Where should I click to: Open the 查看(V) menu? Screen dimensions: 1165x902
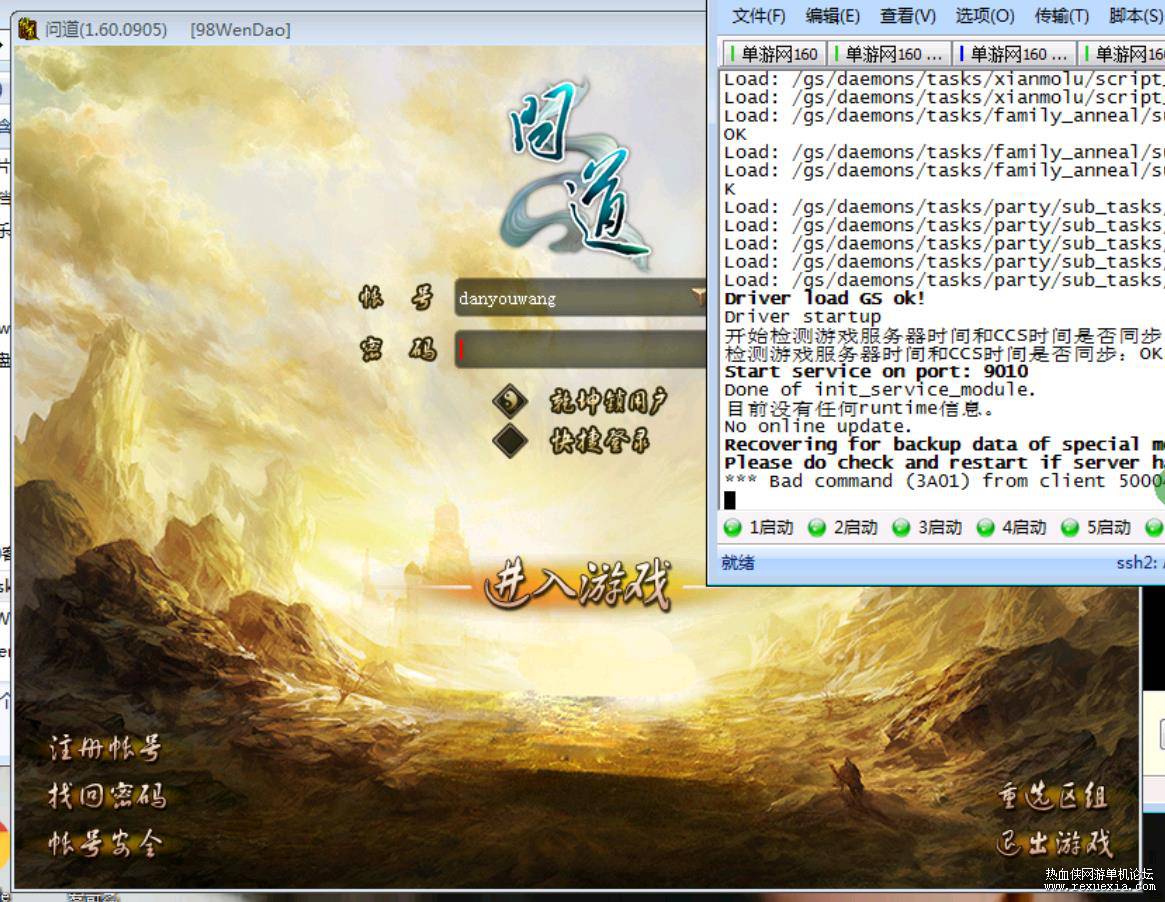(907, 16)
